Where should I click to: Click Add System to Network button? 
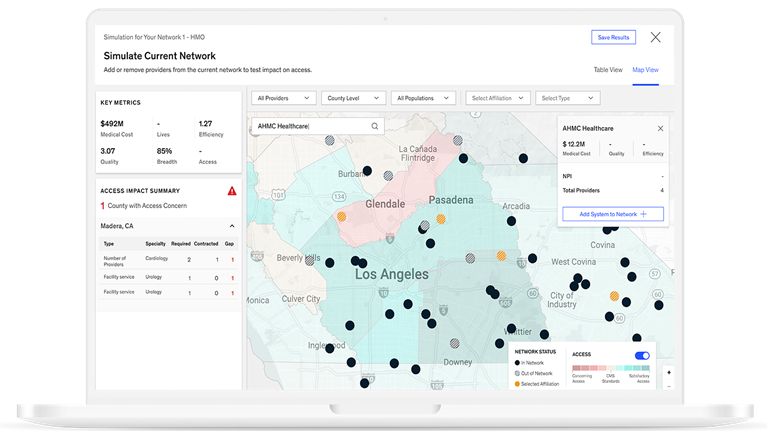coord(613,214)
